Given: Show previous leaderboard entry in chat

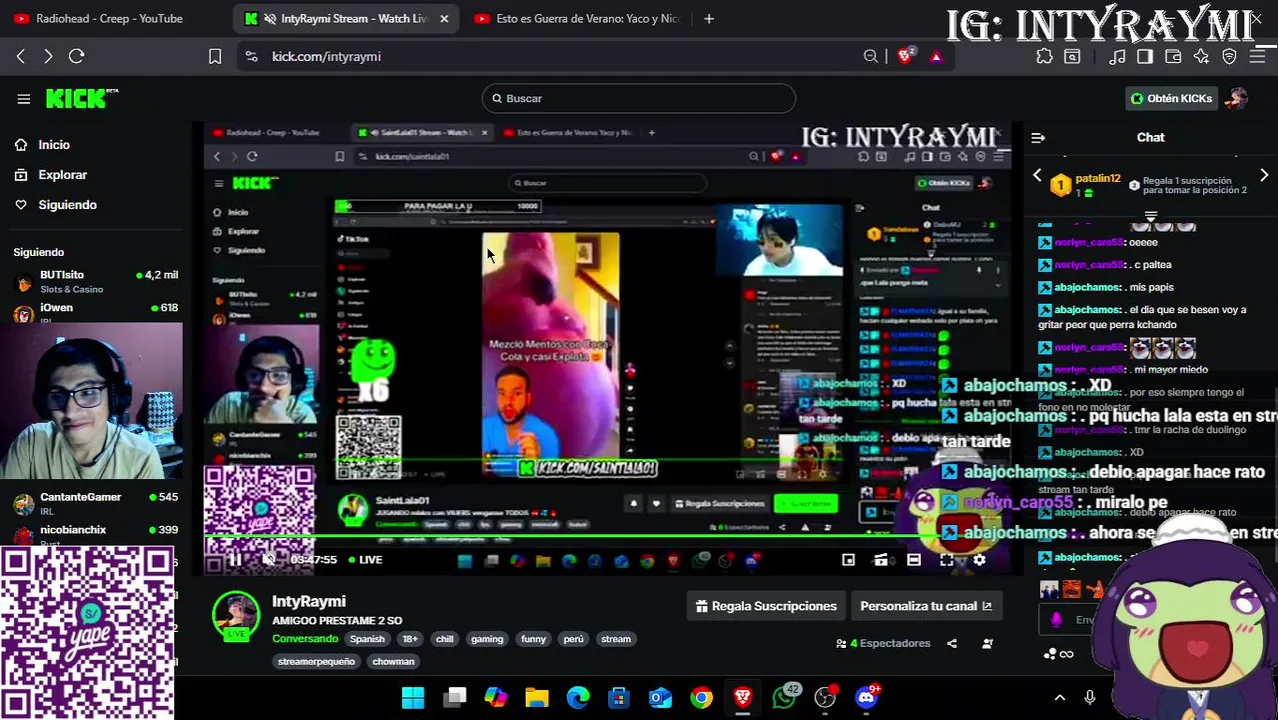Looking at the screenshot, I should (x=1037, y=176).
